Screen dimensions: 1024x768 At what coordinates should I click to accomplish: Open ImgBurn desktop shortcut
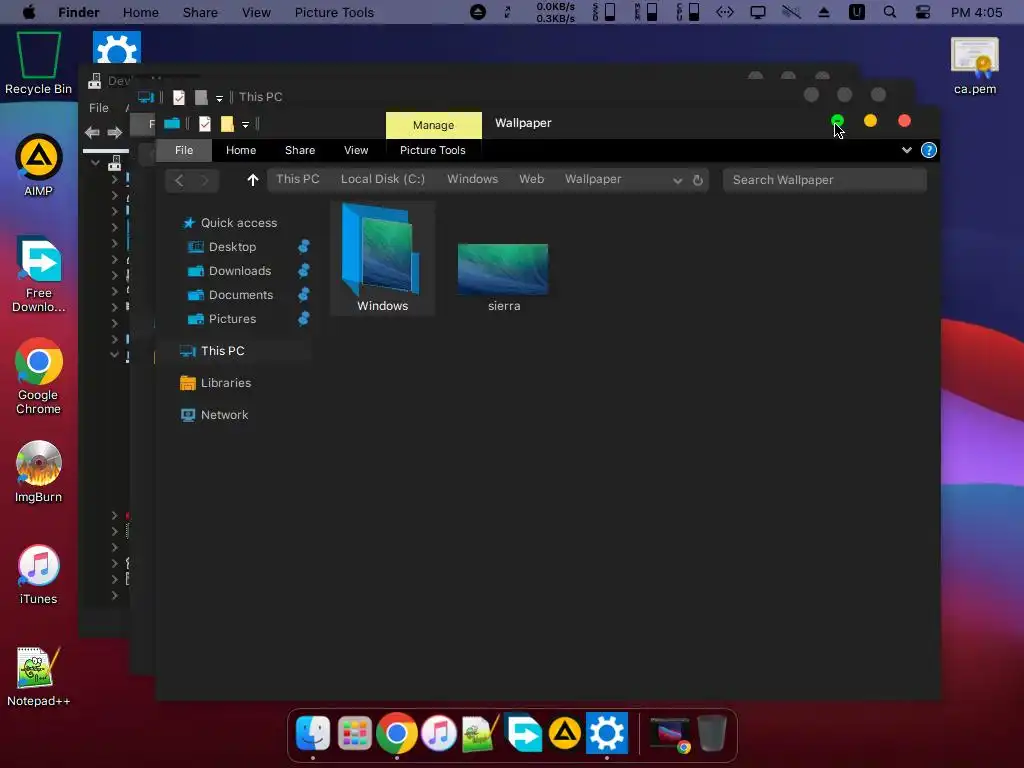pyautogui.click(x=39, y=472)
